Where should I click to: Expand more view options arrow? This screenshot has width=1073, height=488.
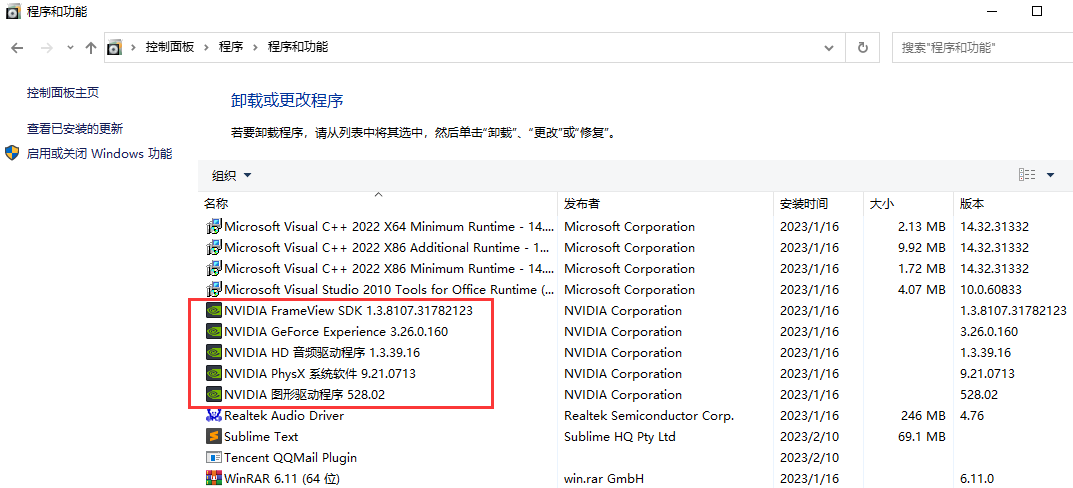pyautogui.click(x=1051, y=175)
